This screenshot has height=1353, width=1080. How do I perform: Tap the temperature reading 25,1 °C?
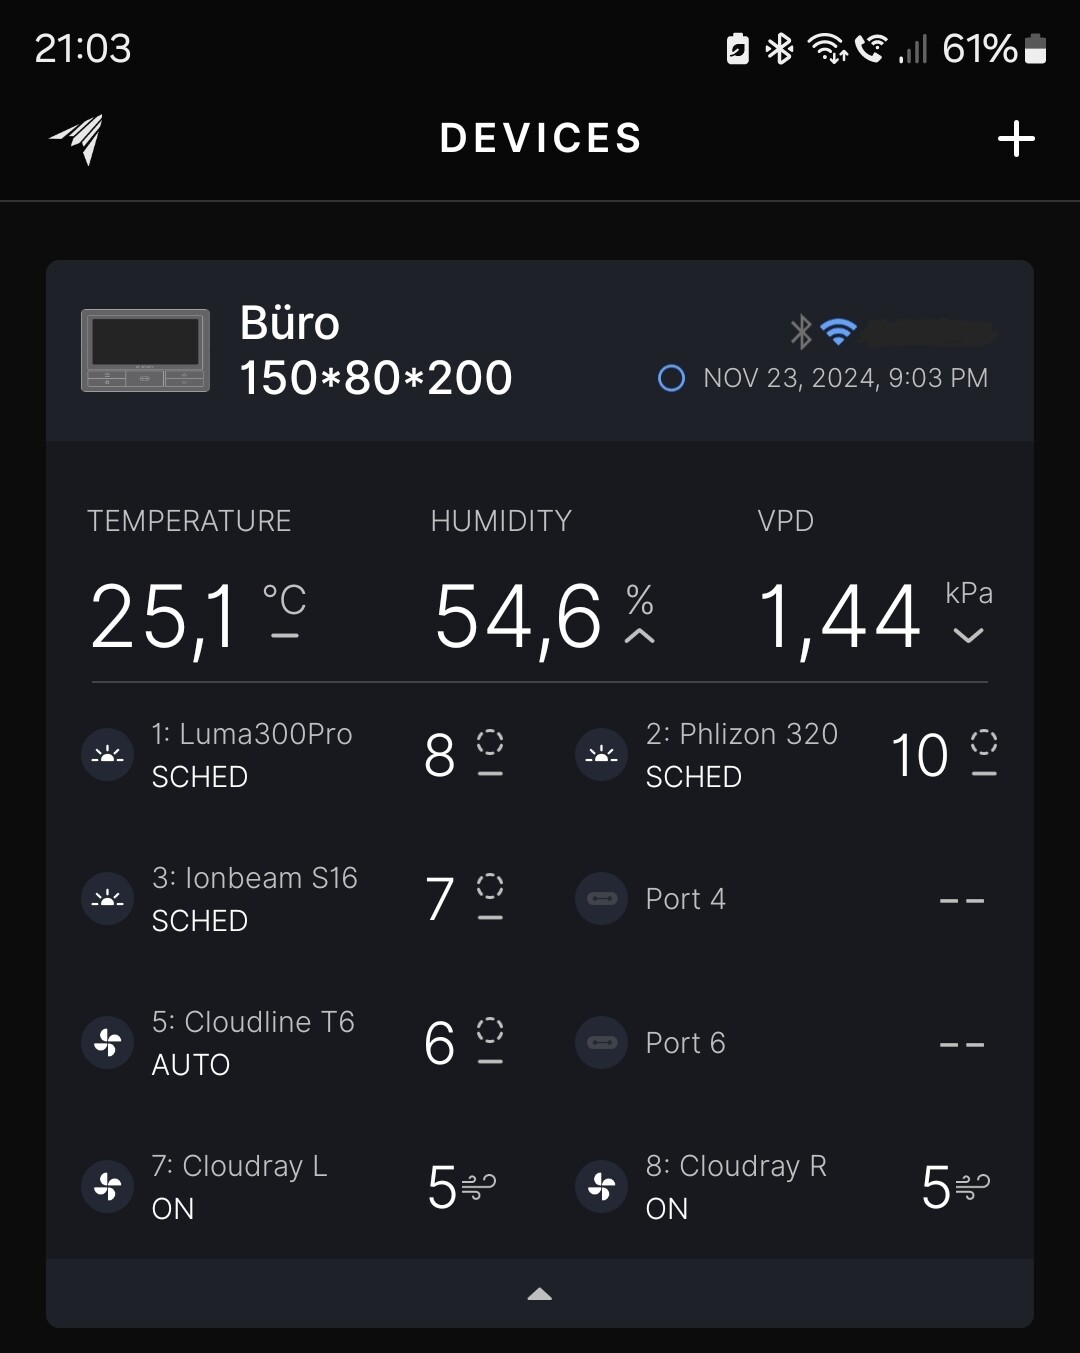pos(197,616)
